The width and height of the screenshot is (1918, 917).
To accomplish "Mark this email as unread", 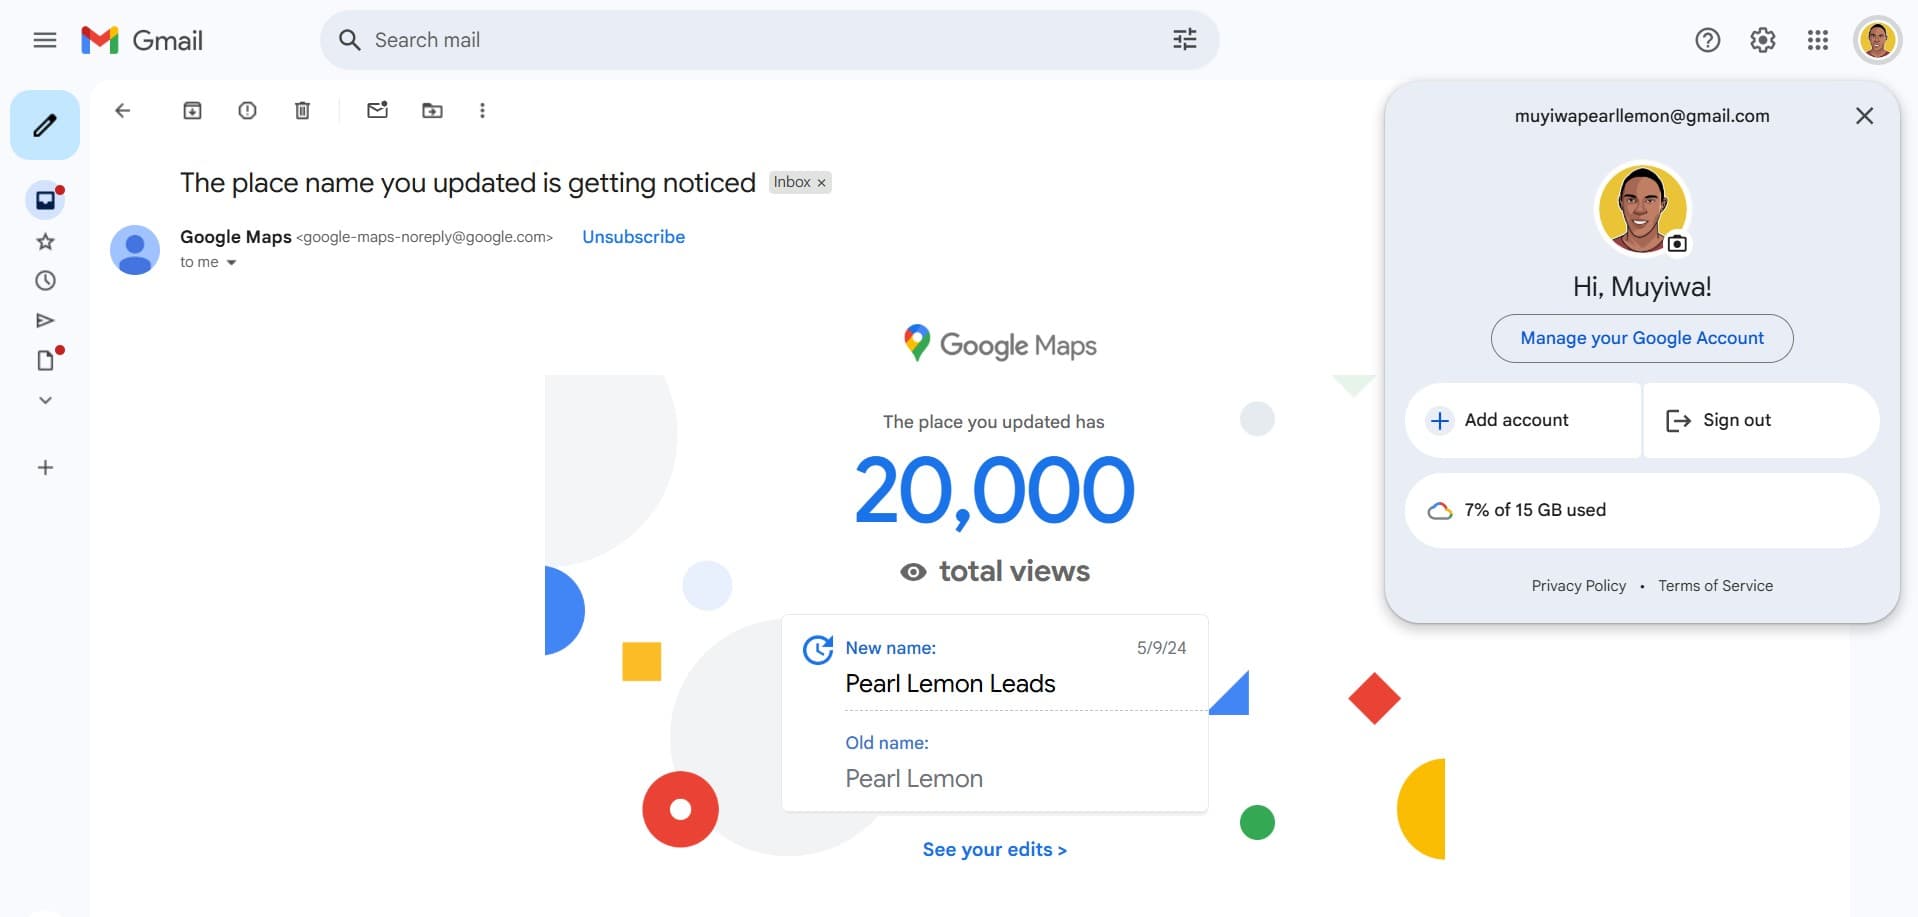I will point(377,110).
